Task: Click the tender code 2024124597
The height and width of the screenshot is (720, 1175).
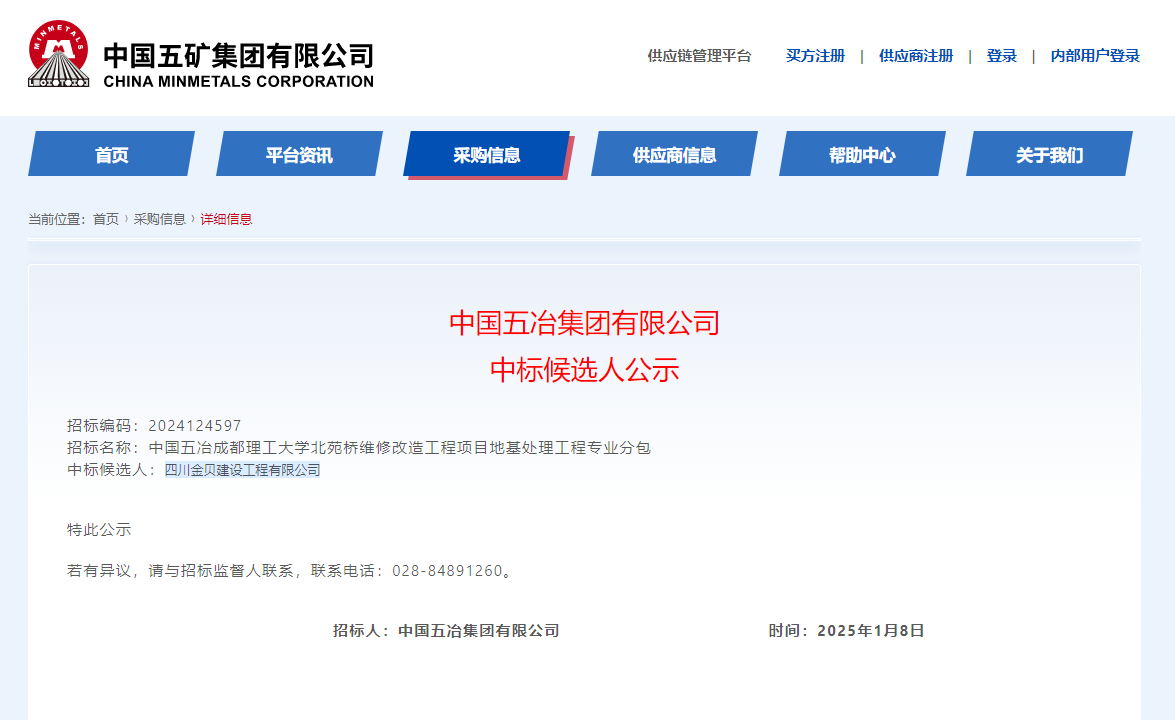Action: [x=195, y=426]
